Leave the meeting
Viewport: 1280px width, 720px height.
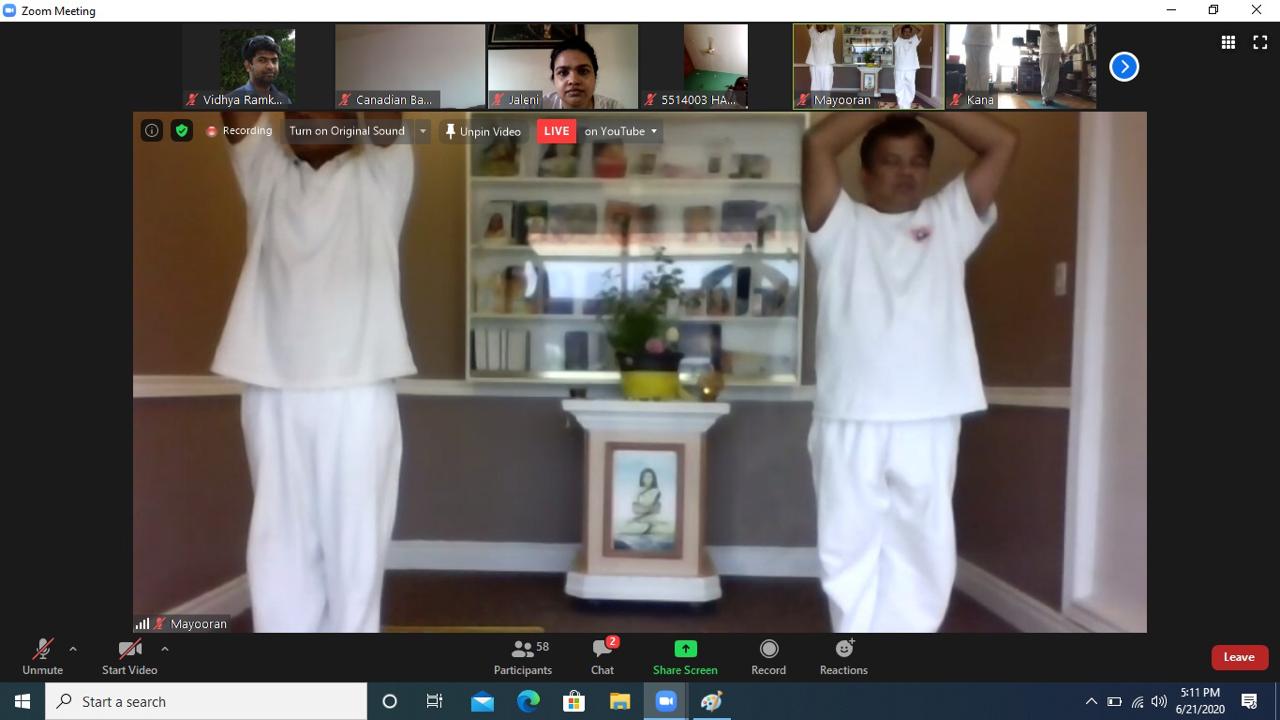[x=1240, y=657]
